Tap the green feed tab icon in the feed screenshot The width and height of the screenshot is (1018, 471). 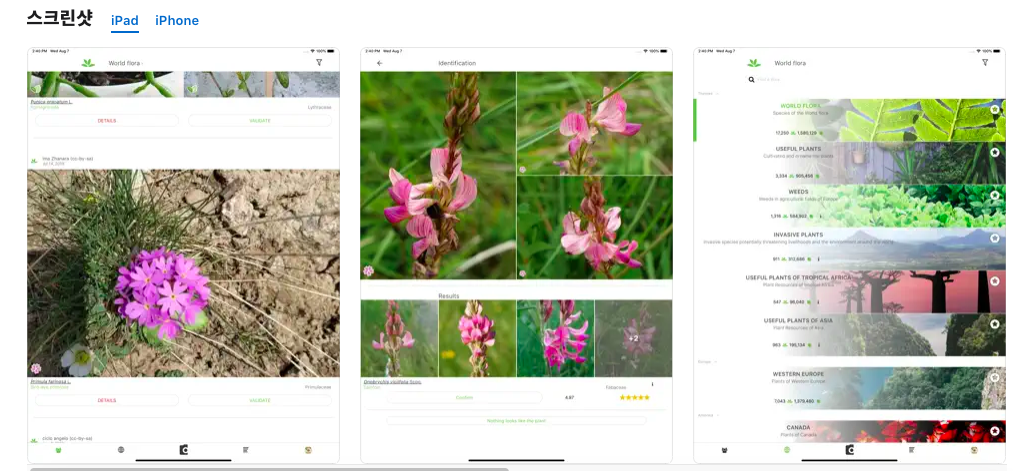coord(58,450)
